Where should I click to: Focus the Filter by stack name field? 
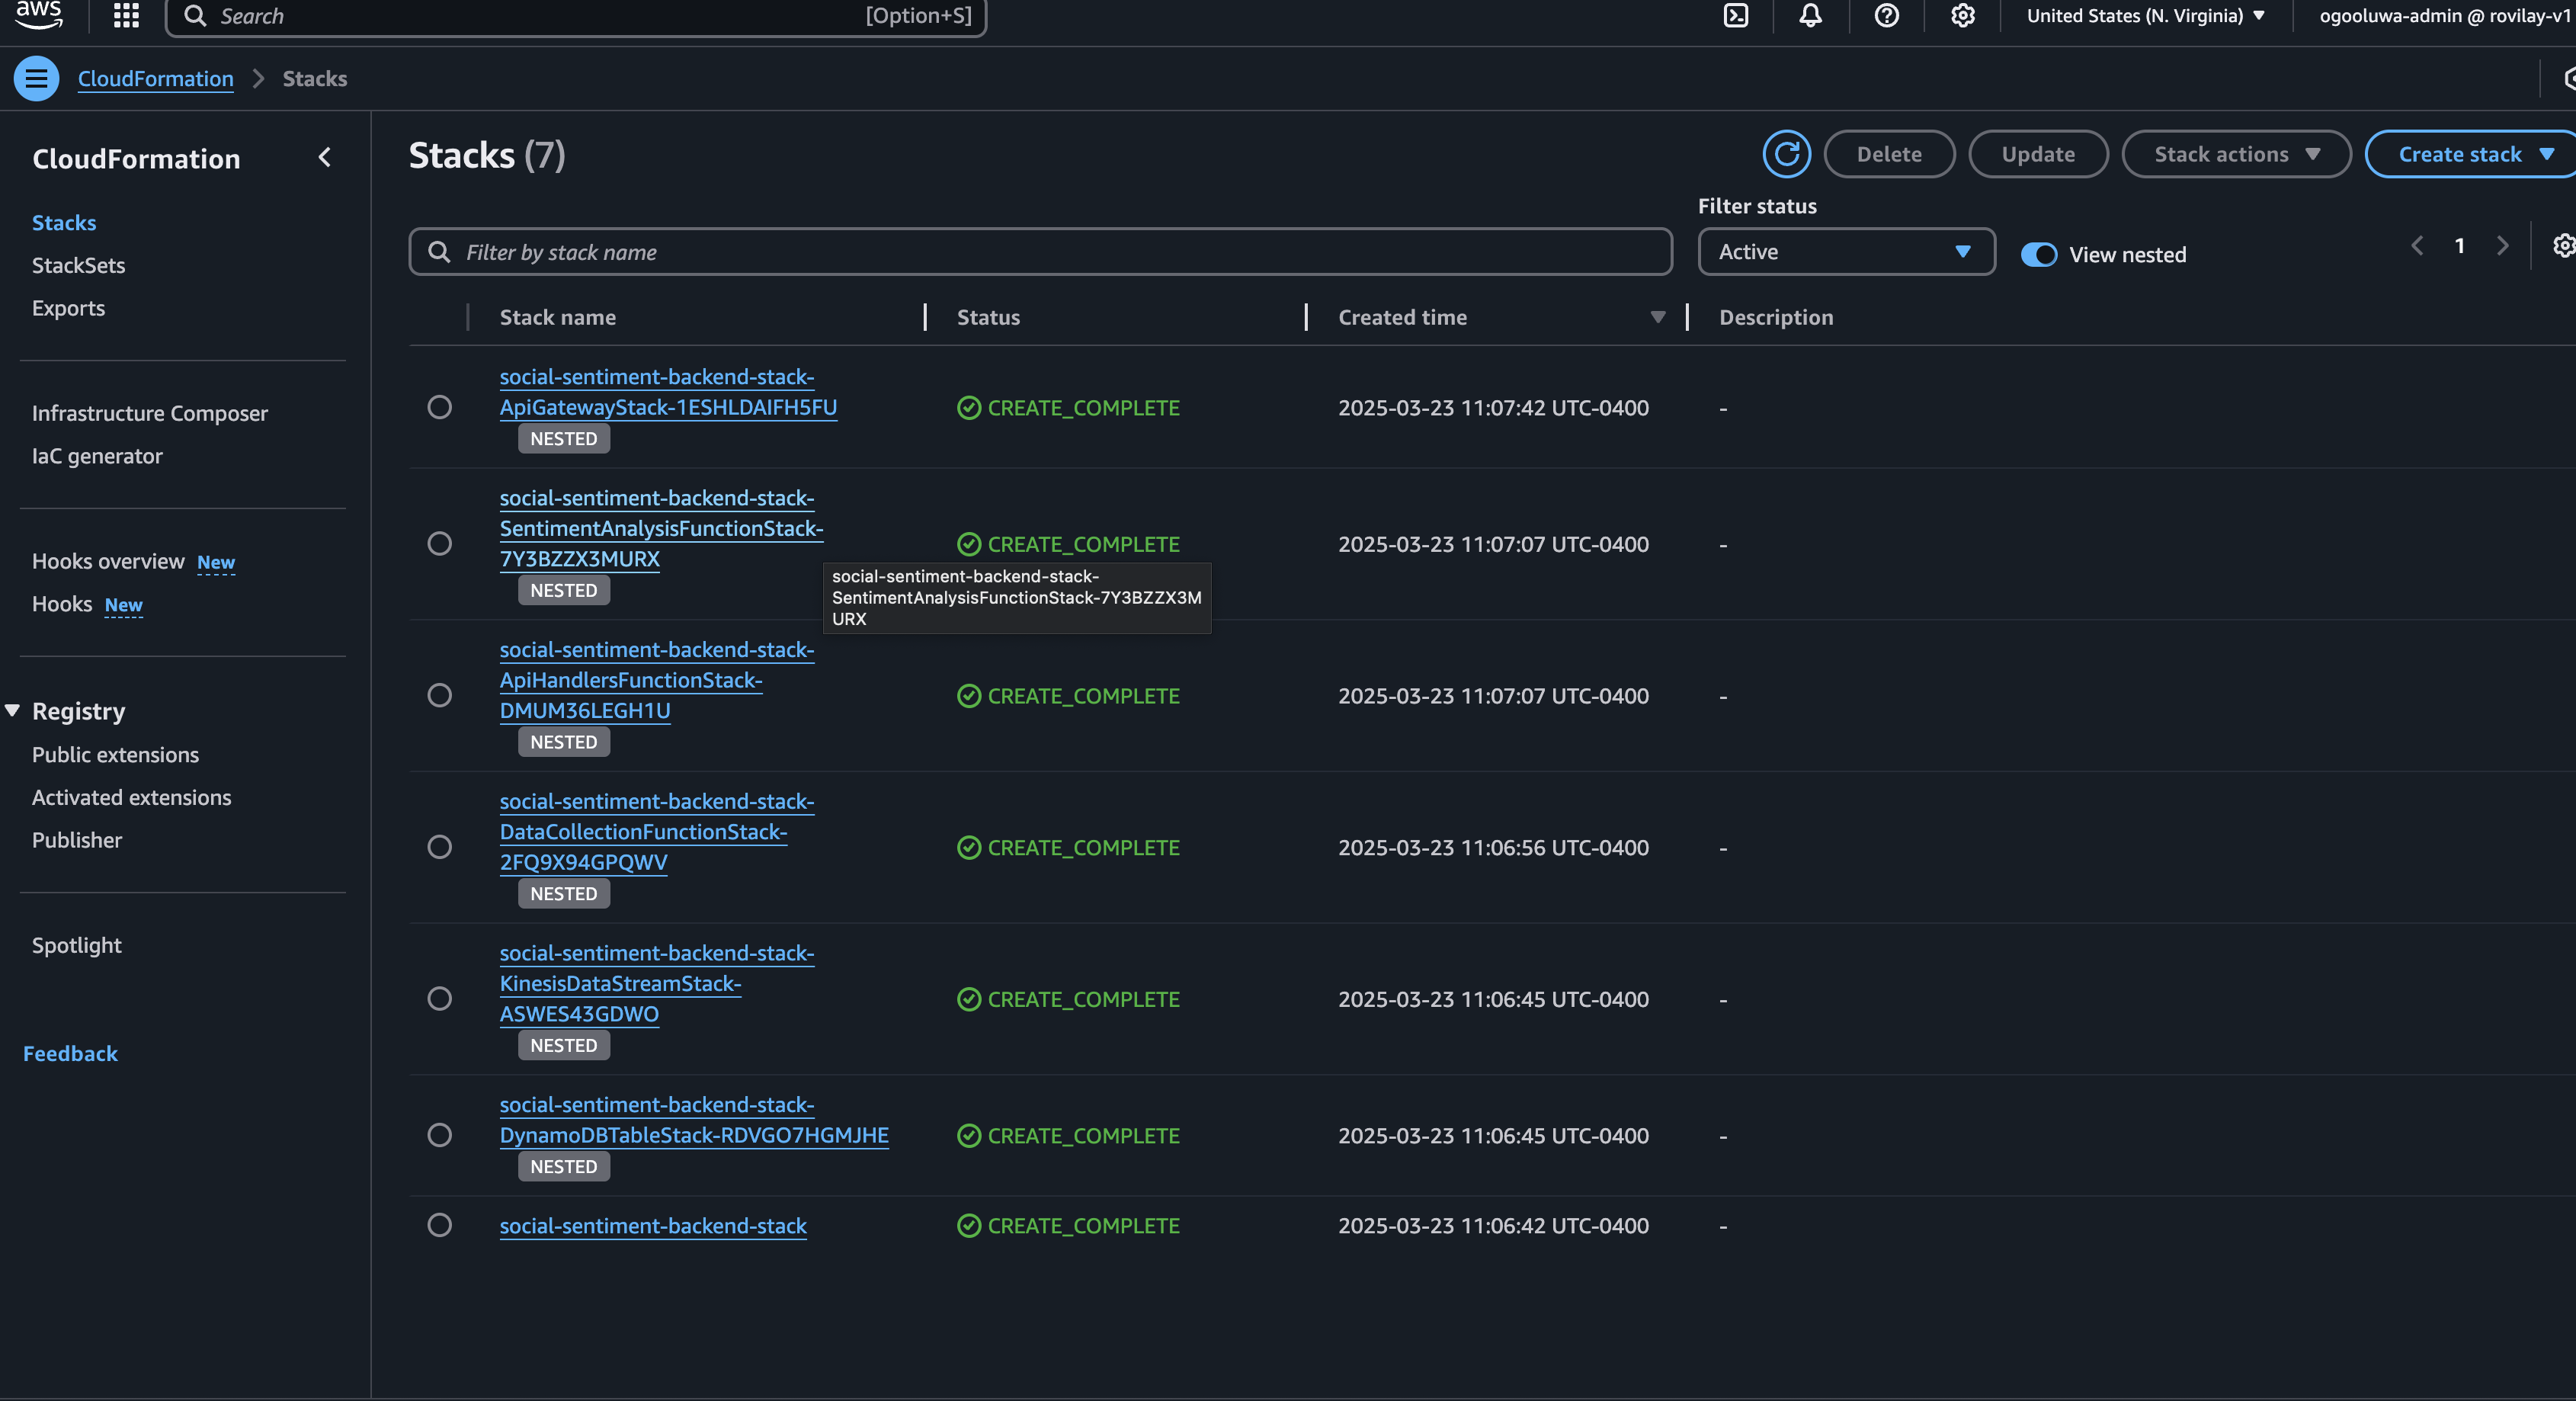click(1040, 252)
